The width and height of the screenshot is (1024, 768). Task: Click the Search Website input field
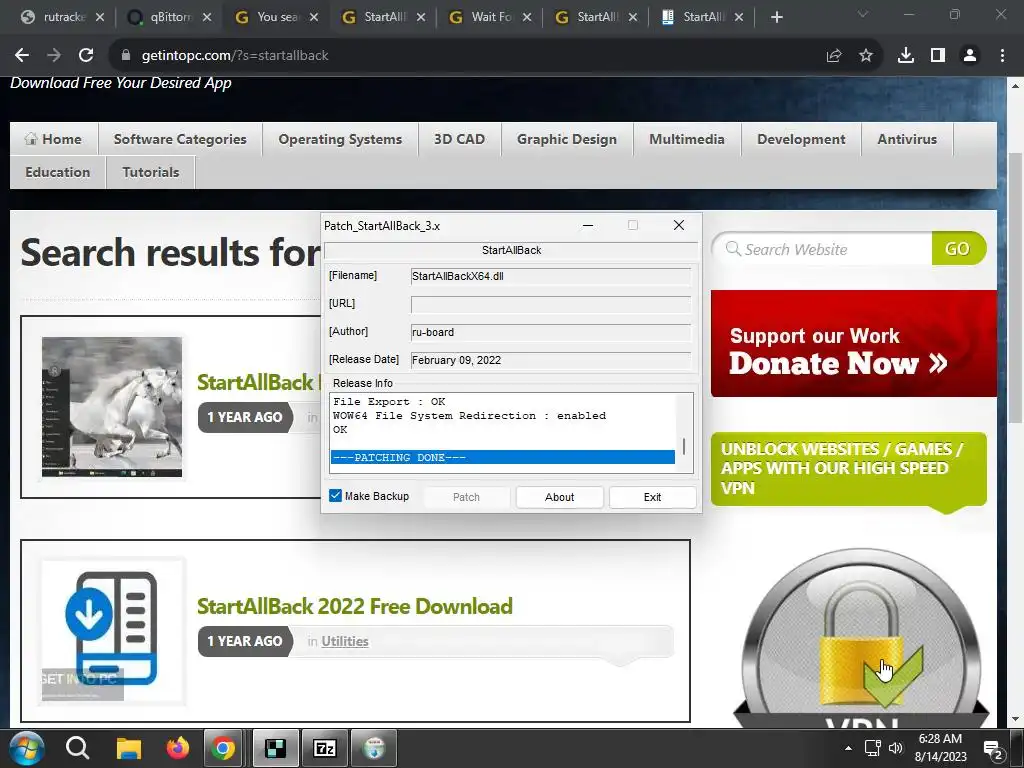click(x=824, y=249)
